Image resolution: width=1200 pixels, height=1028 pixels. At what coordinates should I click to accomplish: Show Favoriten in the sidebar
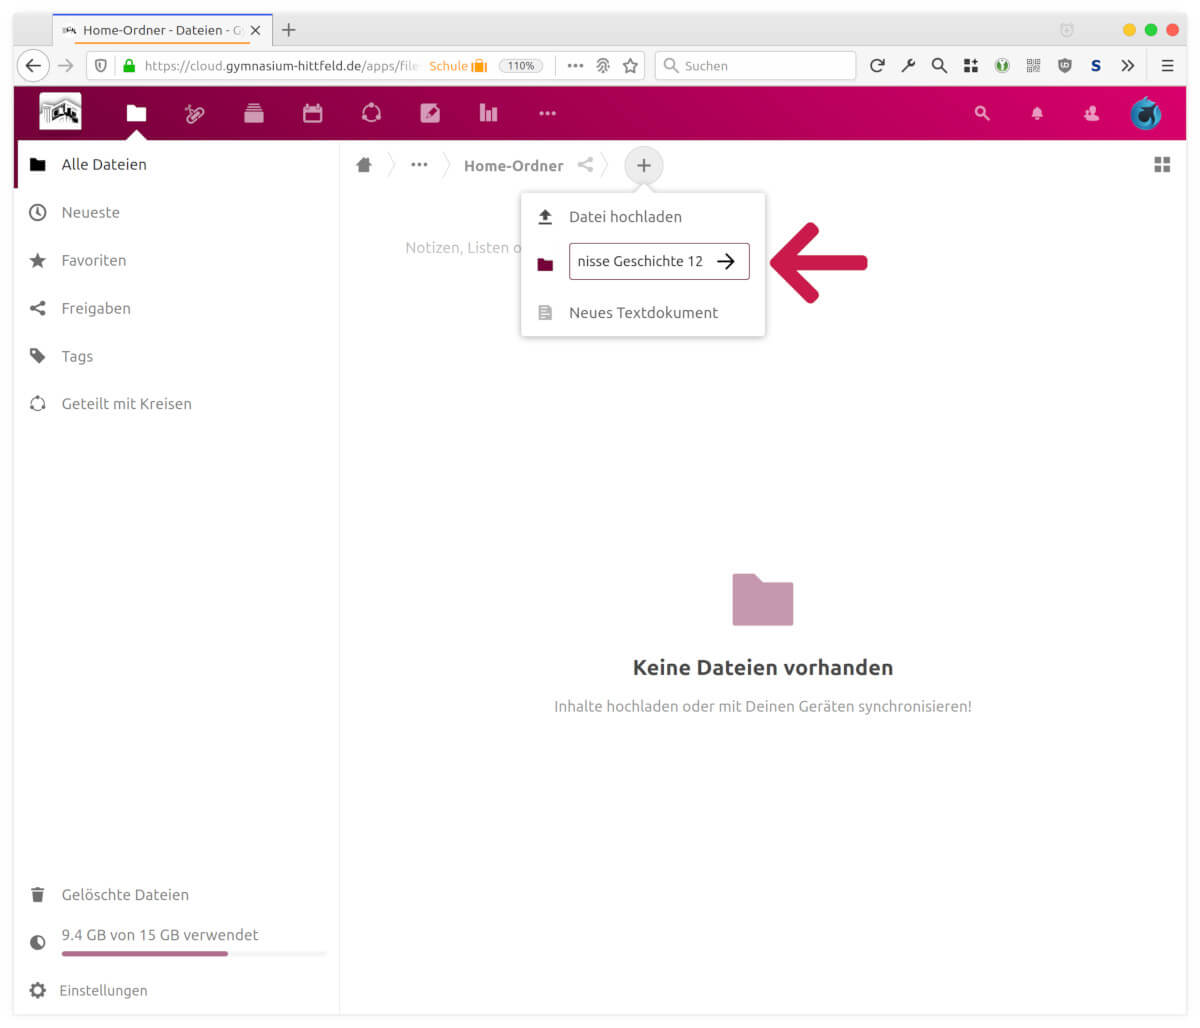pyautogui.click(x=93, y=260)
